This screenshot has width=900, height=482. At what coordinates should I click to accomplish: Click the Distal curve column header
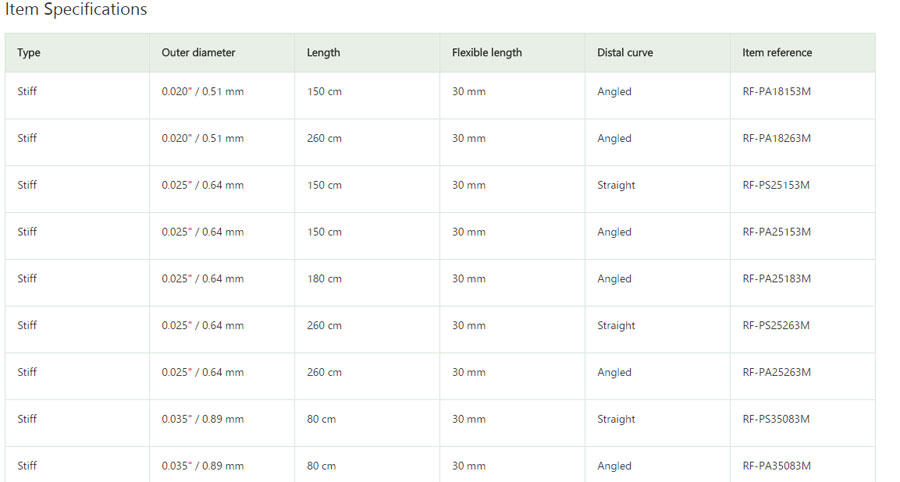(x=624, y=53)
